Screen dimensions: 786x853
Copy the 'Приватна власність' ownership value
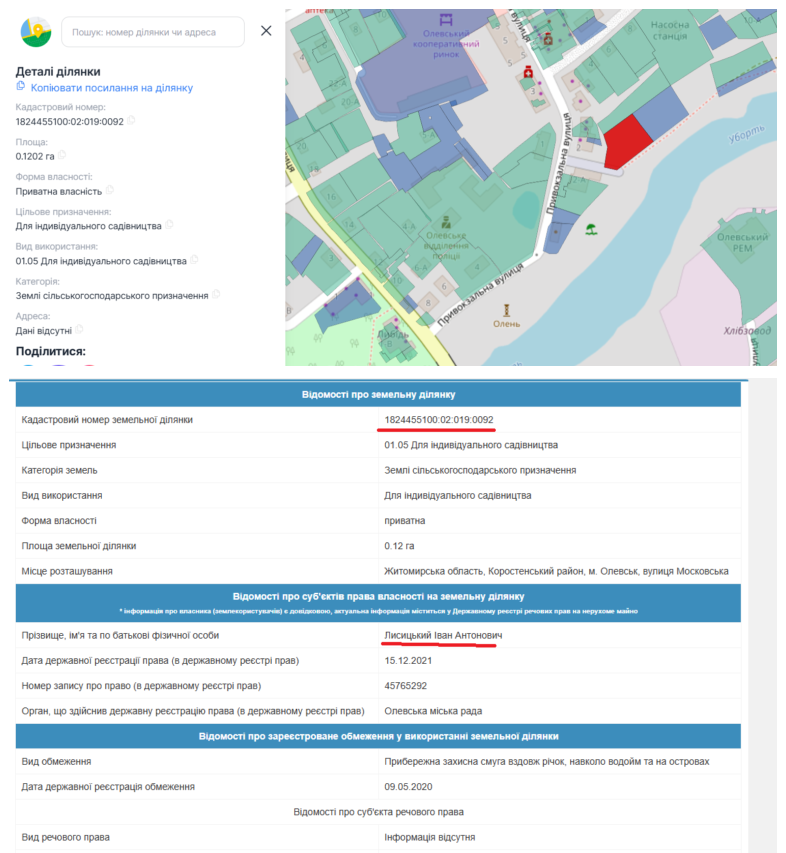[x=109, y=190]
